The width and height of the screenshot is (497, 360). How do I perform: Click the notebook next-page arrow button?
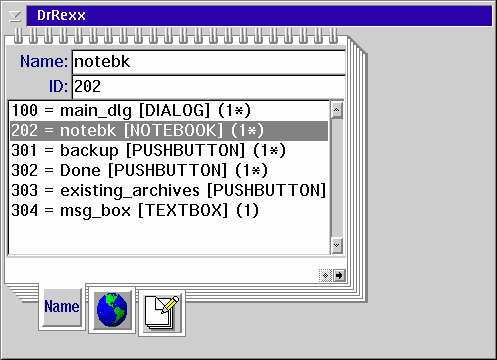pyautogui.click(x=339, y=276)
